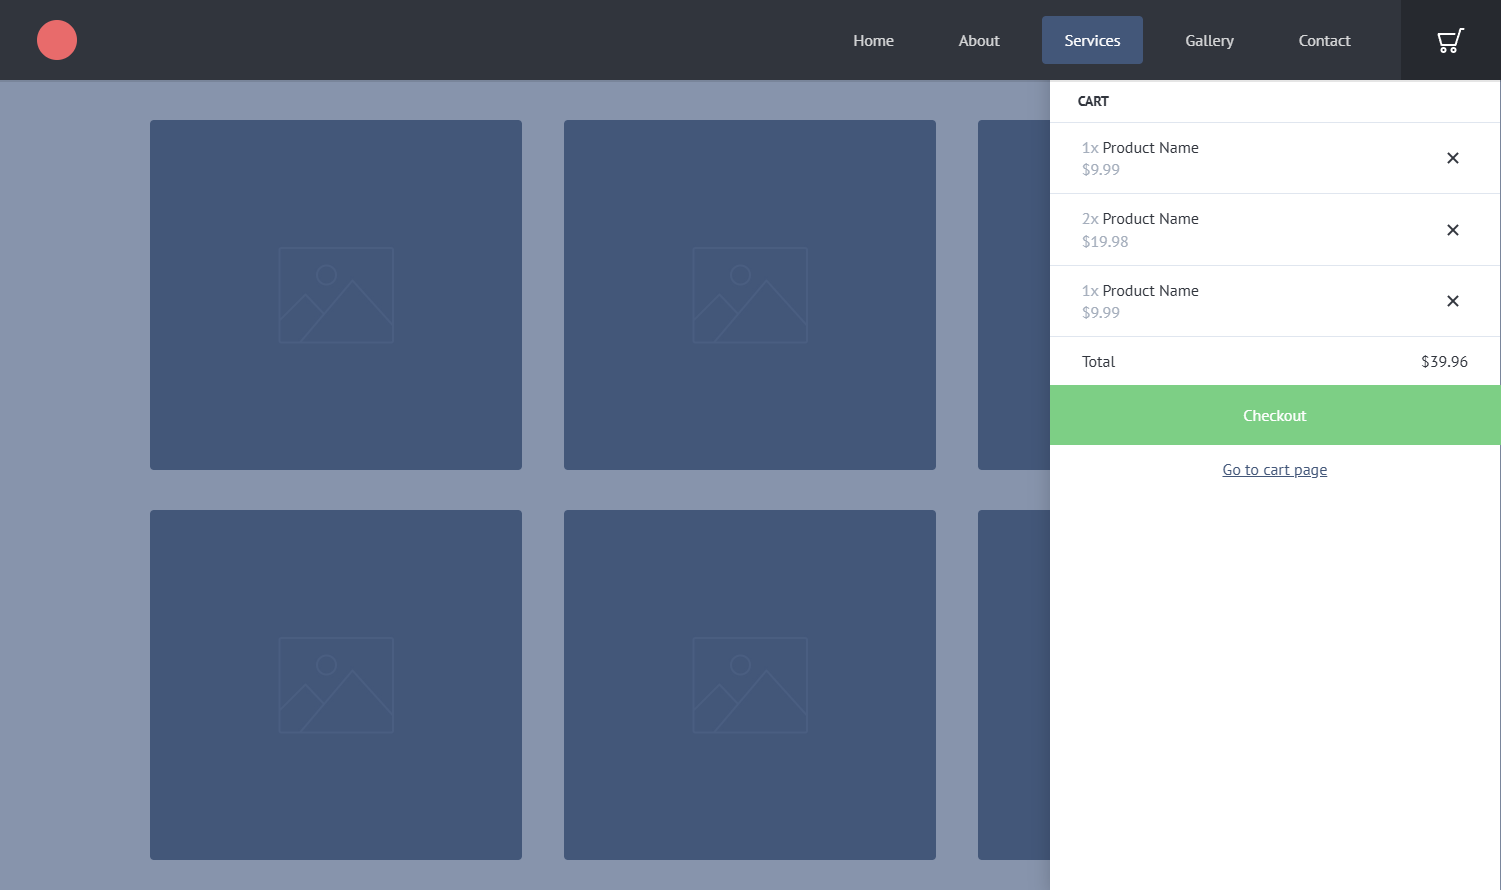1501x890 pixels.
Task: Remove the $19.98 cart item
Action: tap(1453, 230)
